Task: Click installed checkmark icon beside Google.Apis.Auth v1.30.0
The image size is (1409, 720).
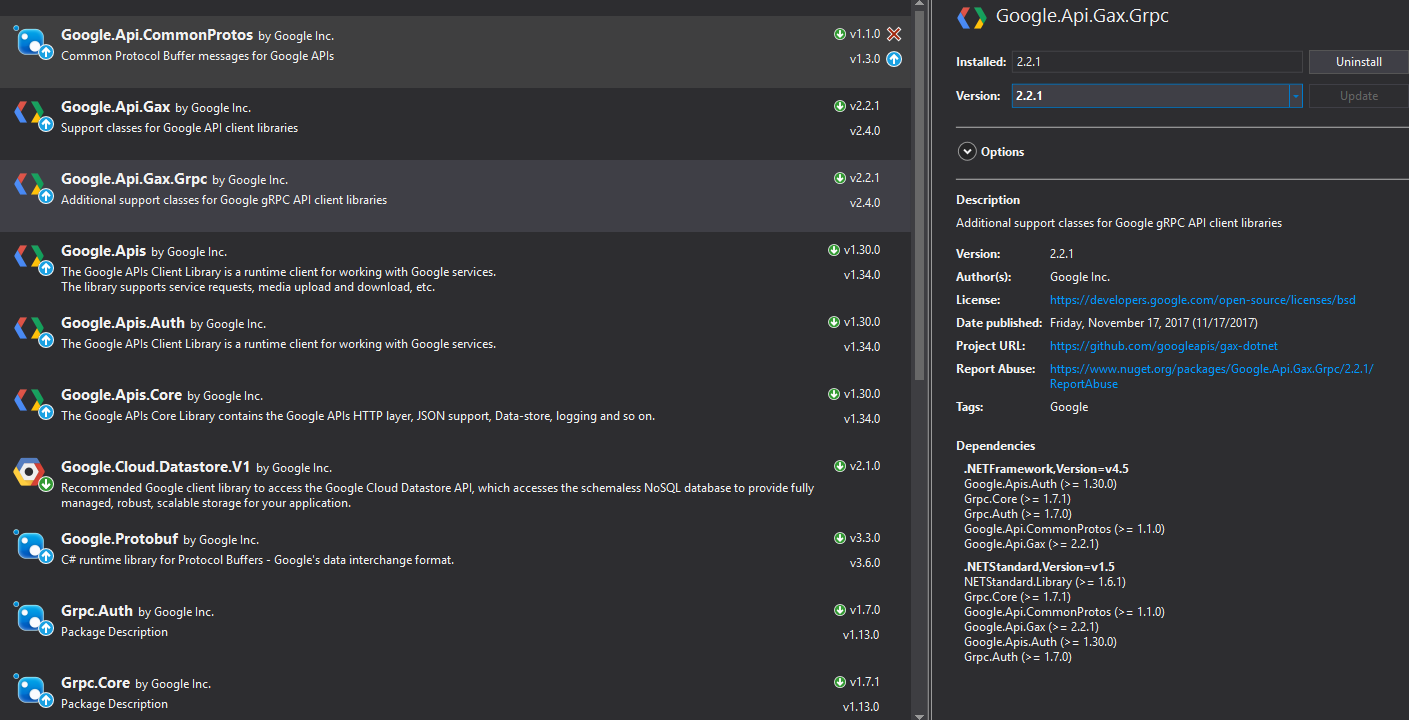Action: coord(834,322)
